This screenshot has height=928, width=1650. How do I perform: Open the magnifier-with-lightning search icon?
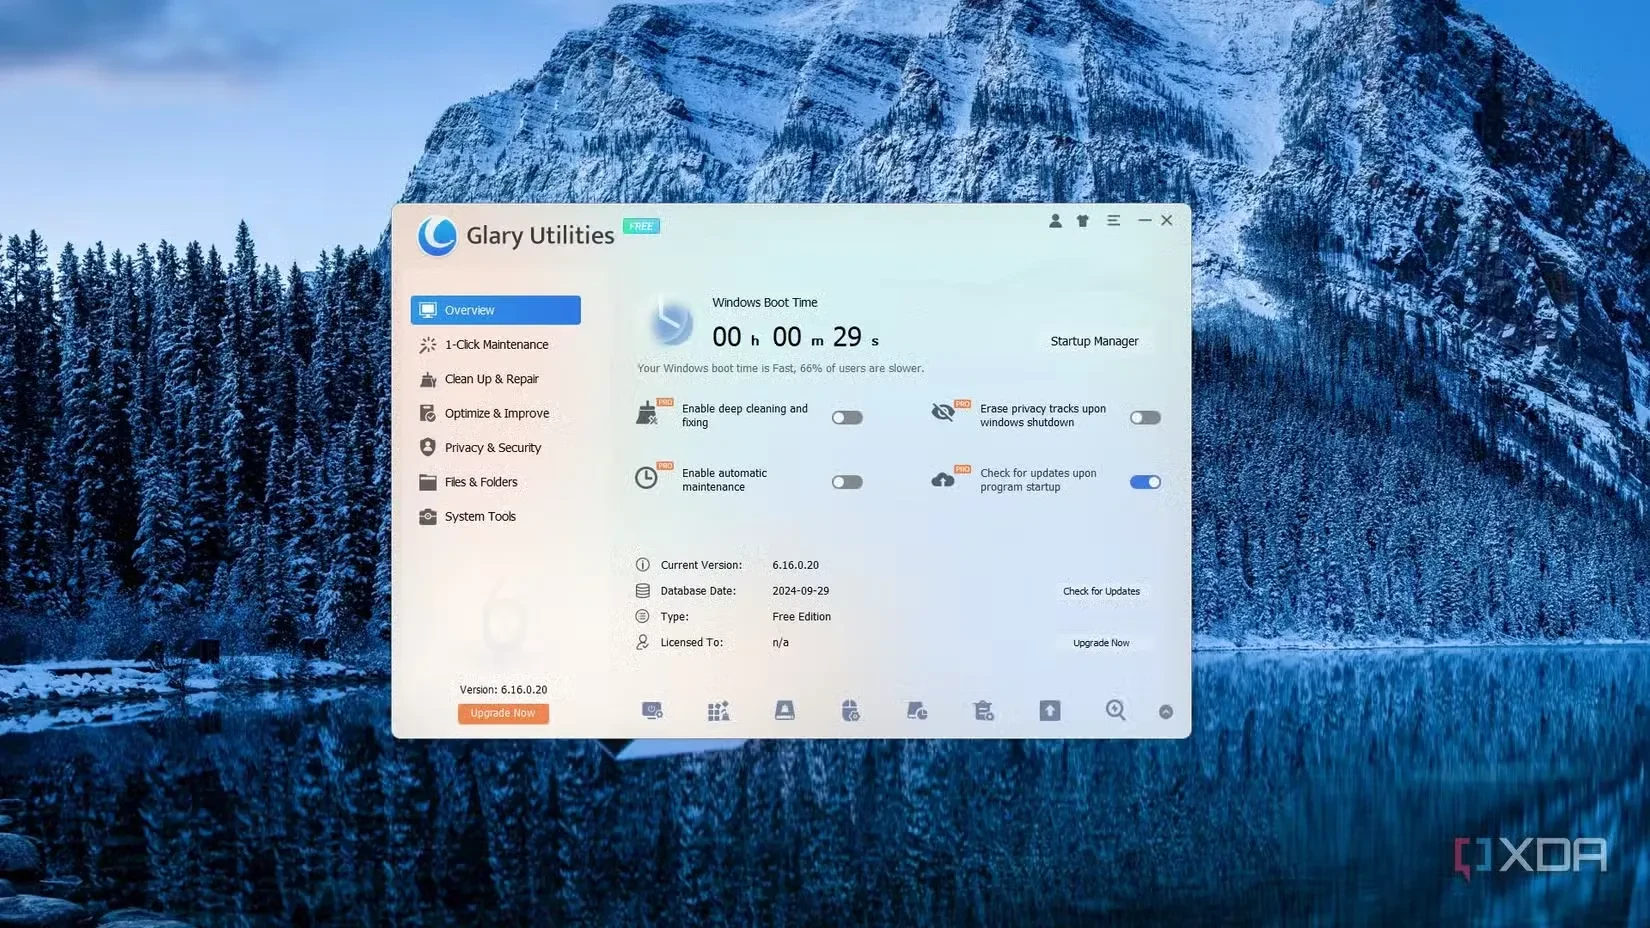click(1116, 711)
